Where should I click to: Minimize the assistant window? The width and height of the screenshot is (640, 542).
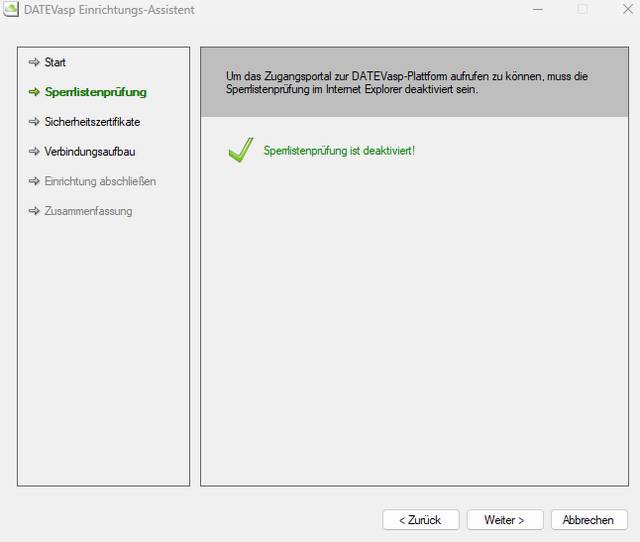[538, 9]
